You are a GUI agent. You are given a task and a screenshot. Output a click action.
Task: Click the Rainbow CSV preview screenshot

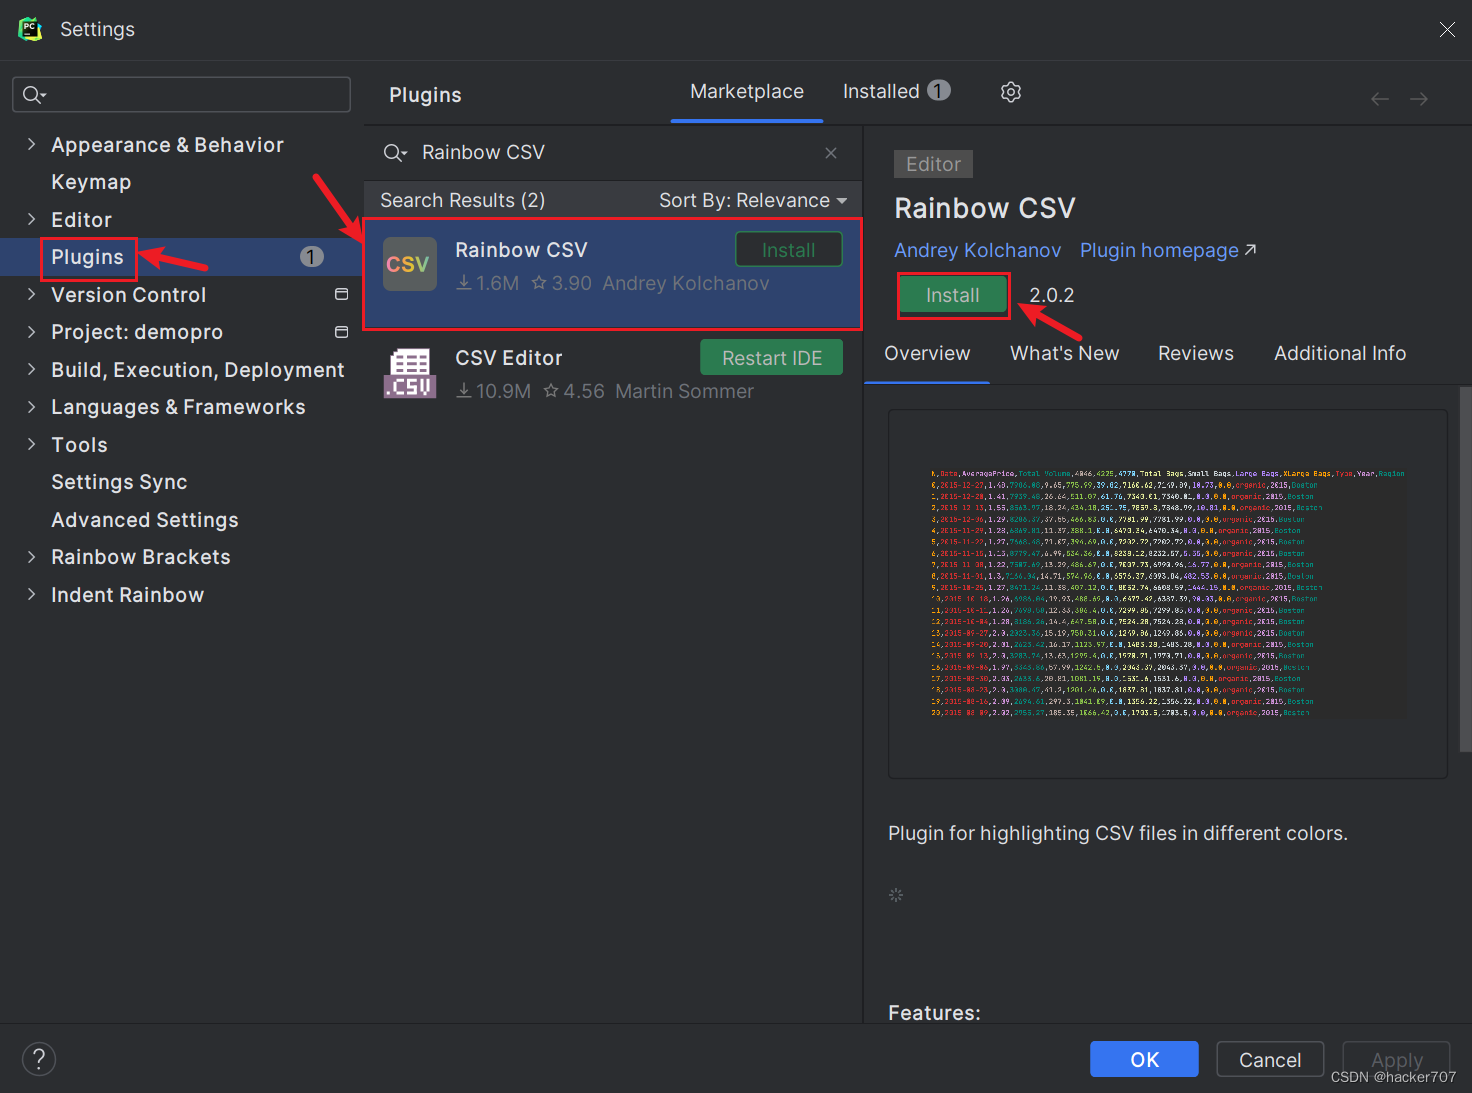point(1167,594)
